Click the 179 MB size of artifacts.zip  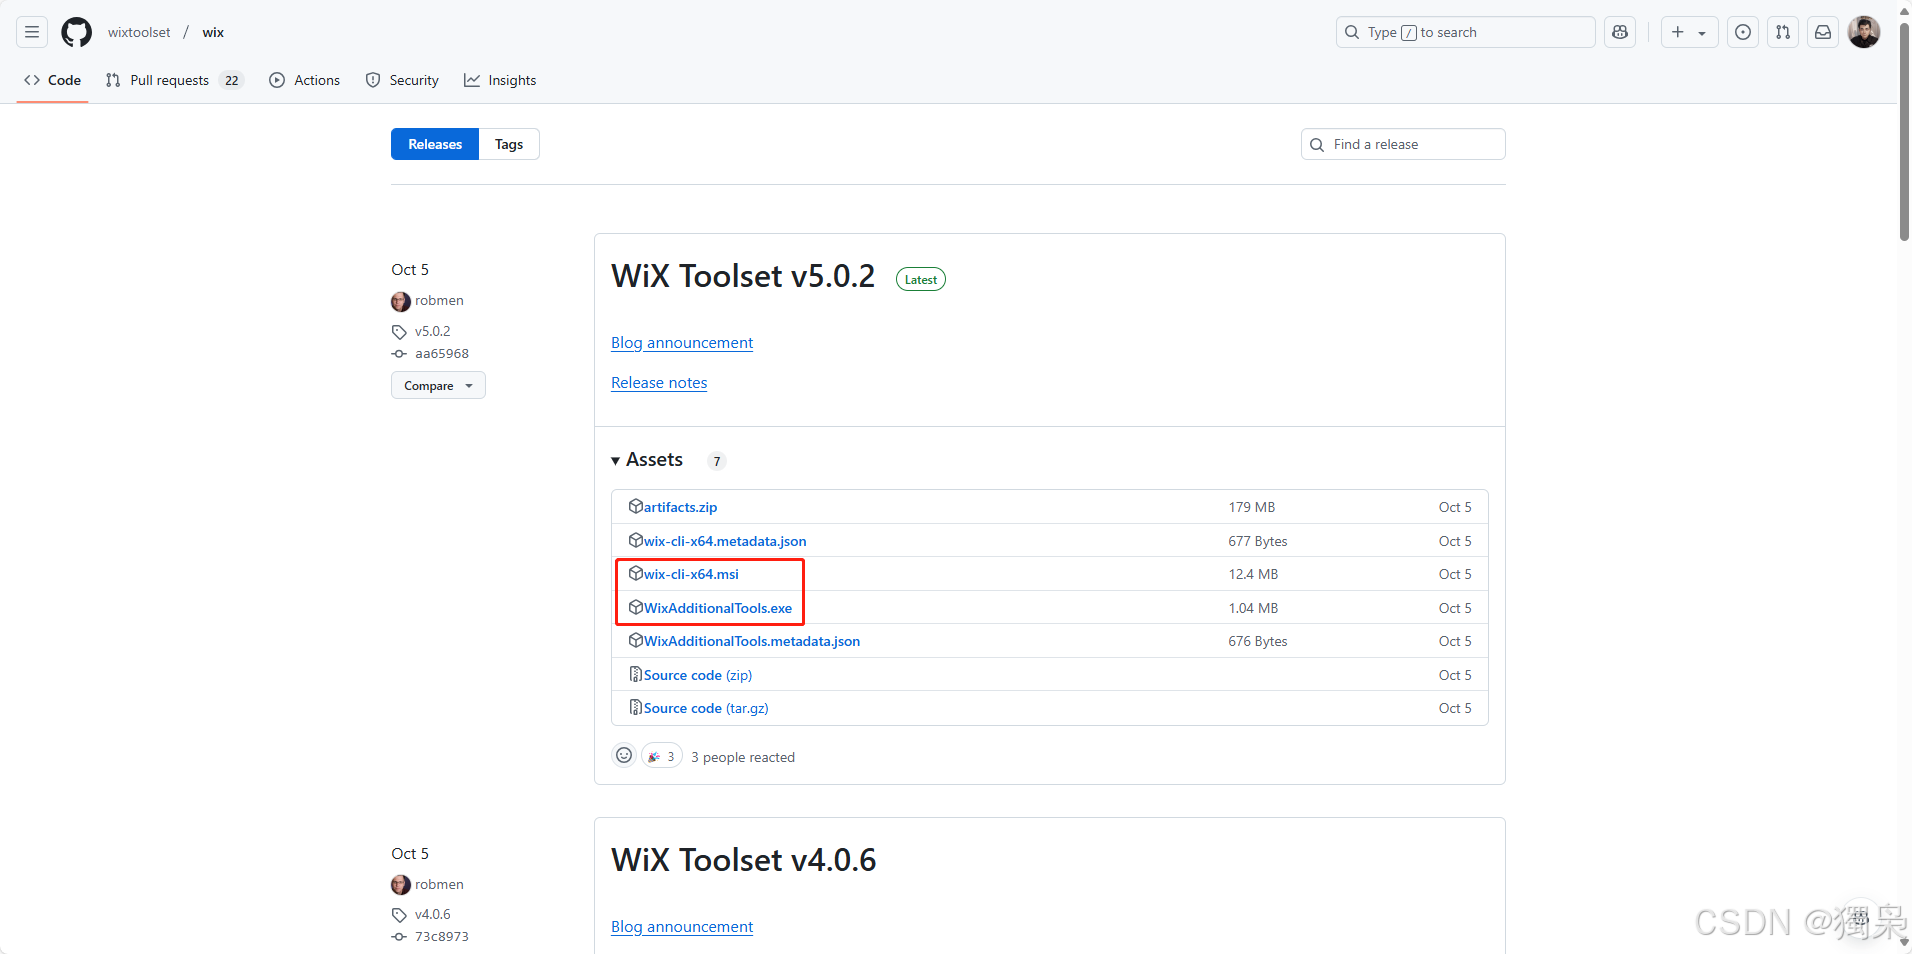[1252, 507]
